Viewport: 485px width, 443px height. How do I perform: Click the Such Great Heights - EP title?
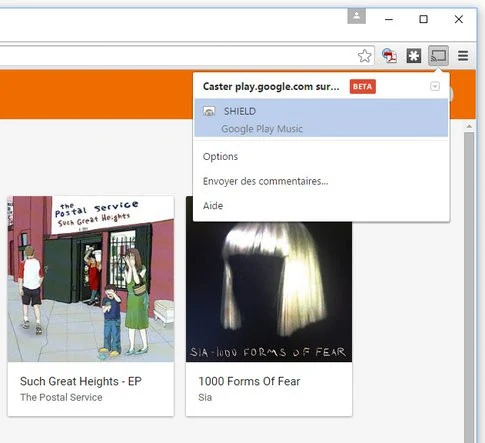pos(81,381)
